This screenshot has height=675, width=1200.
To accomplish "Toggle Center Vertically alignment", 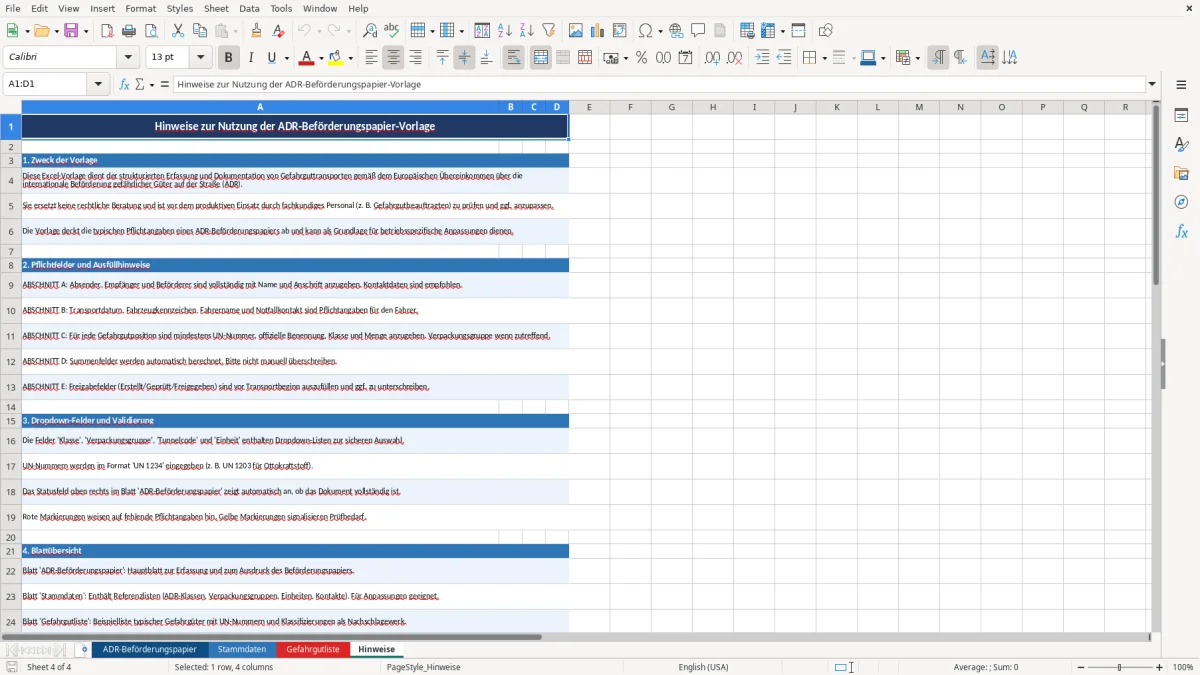I will (x=464, y=58).
